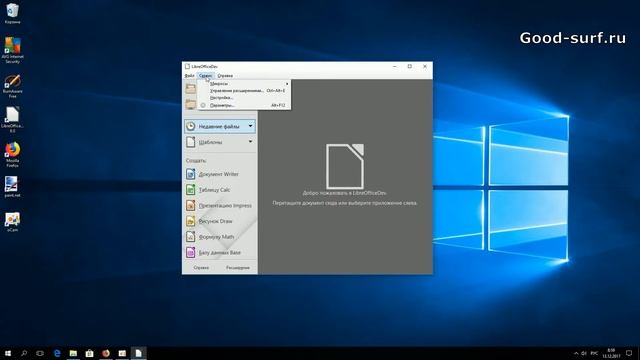Click the Справка button at the sidebar bottom
The image size is (640, 360).
pos(201,268)
